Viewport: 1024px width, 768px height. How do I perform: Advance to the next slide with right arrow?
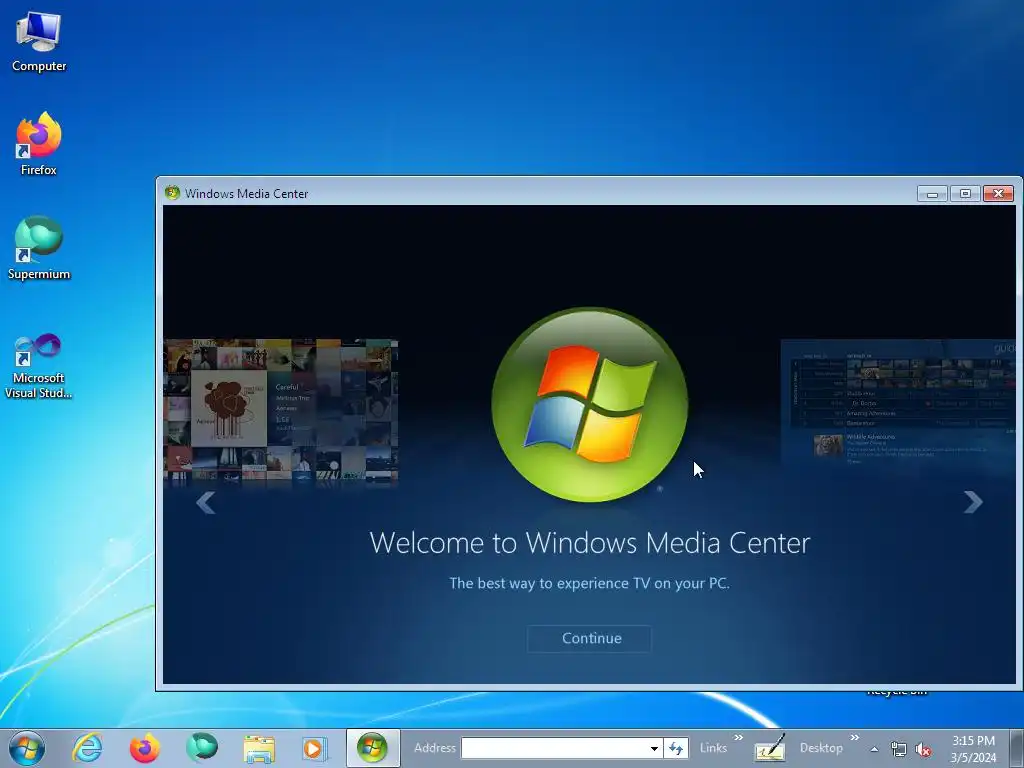point(973,502)
